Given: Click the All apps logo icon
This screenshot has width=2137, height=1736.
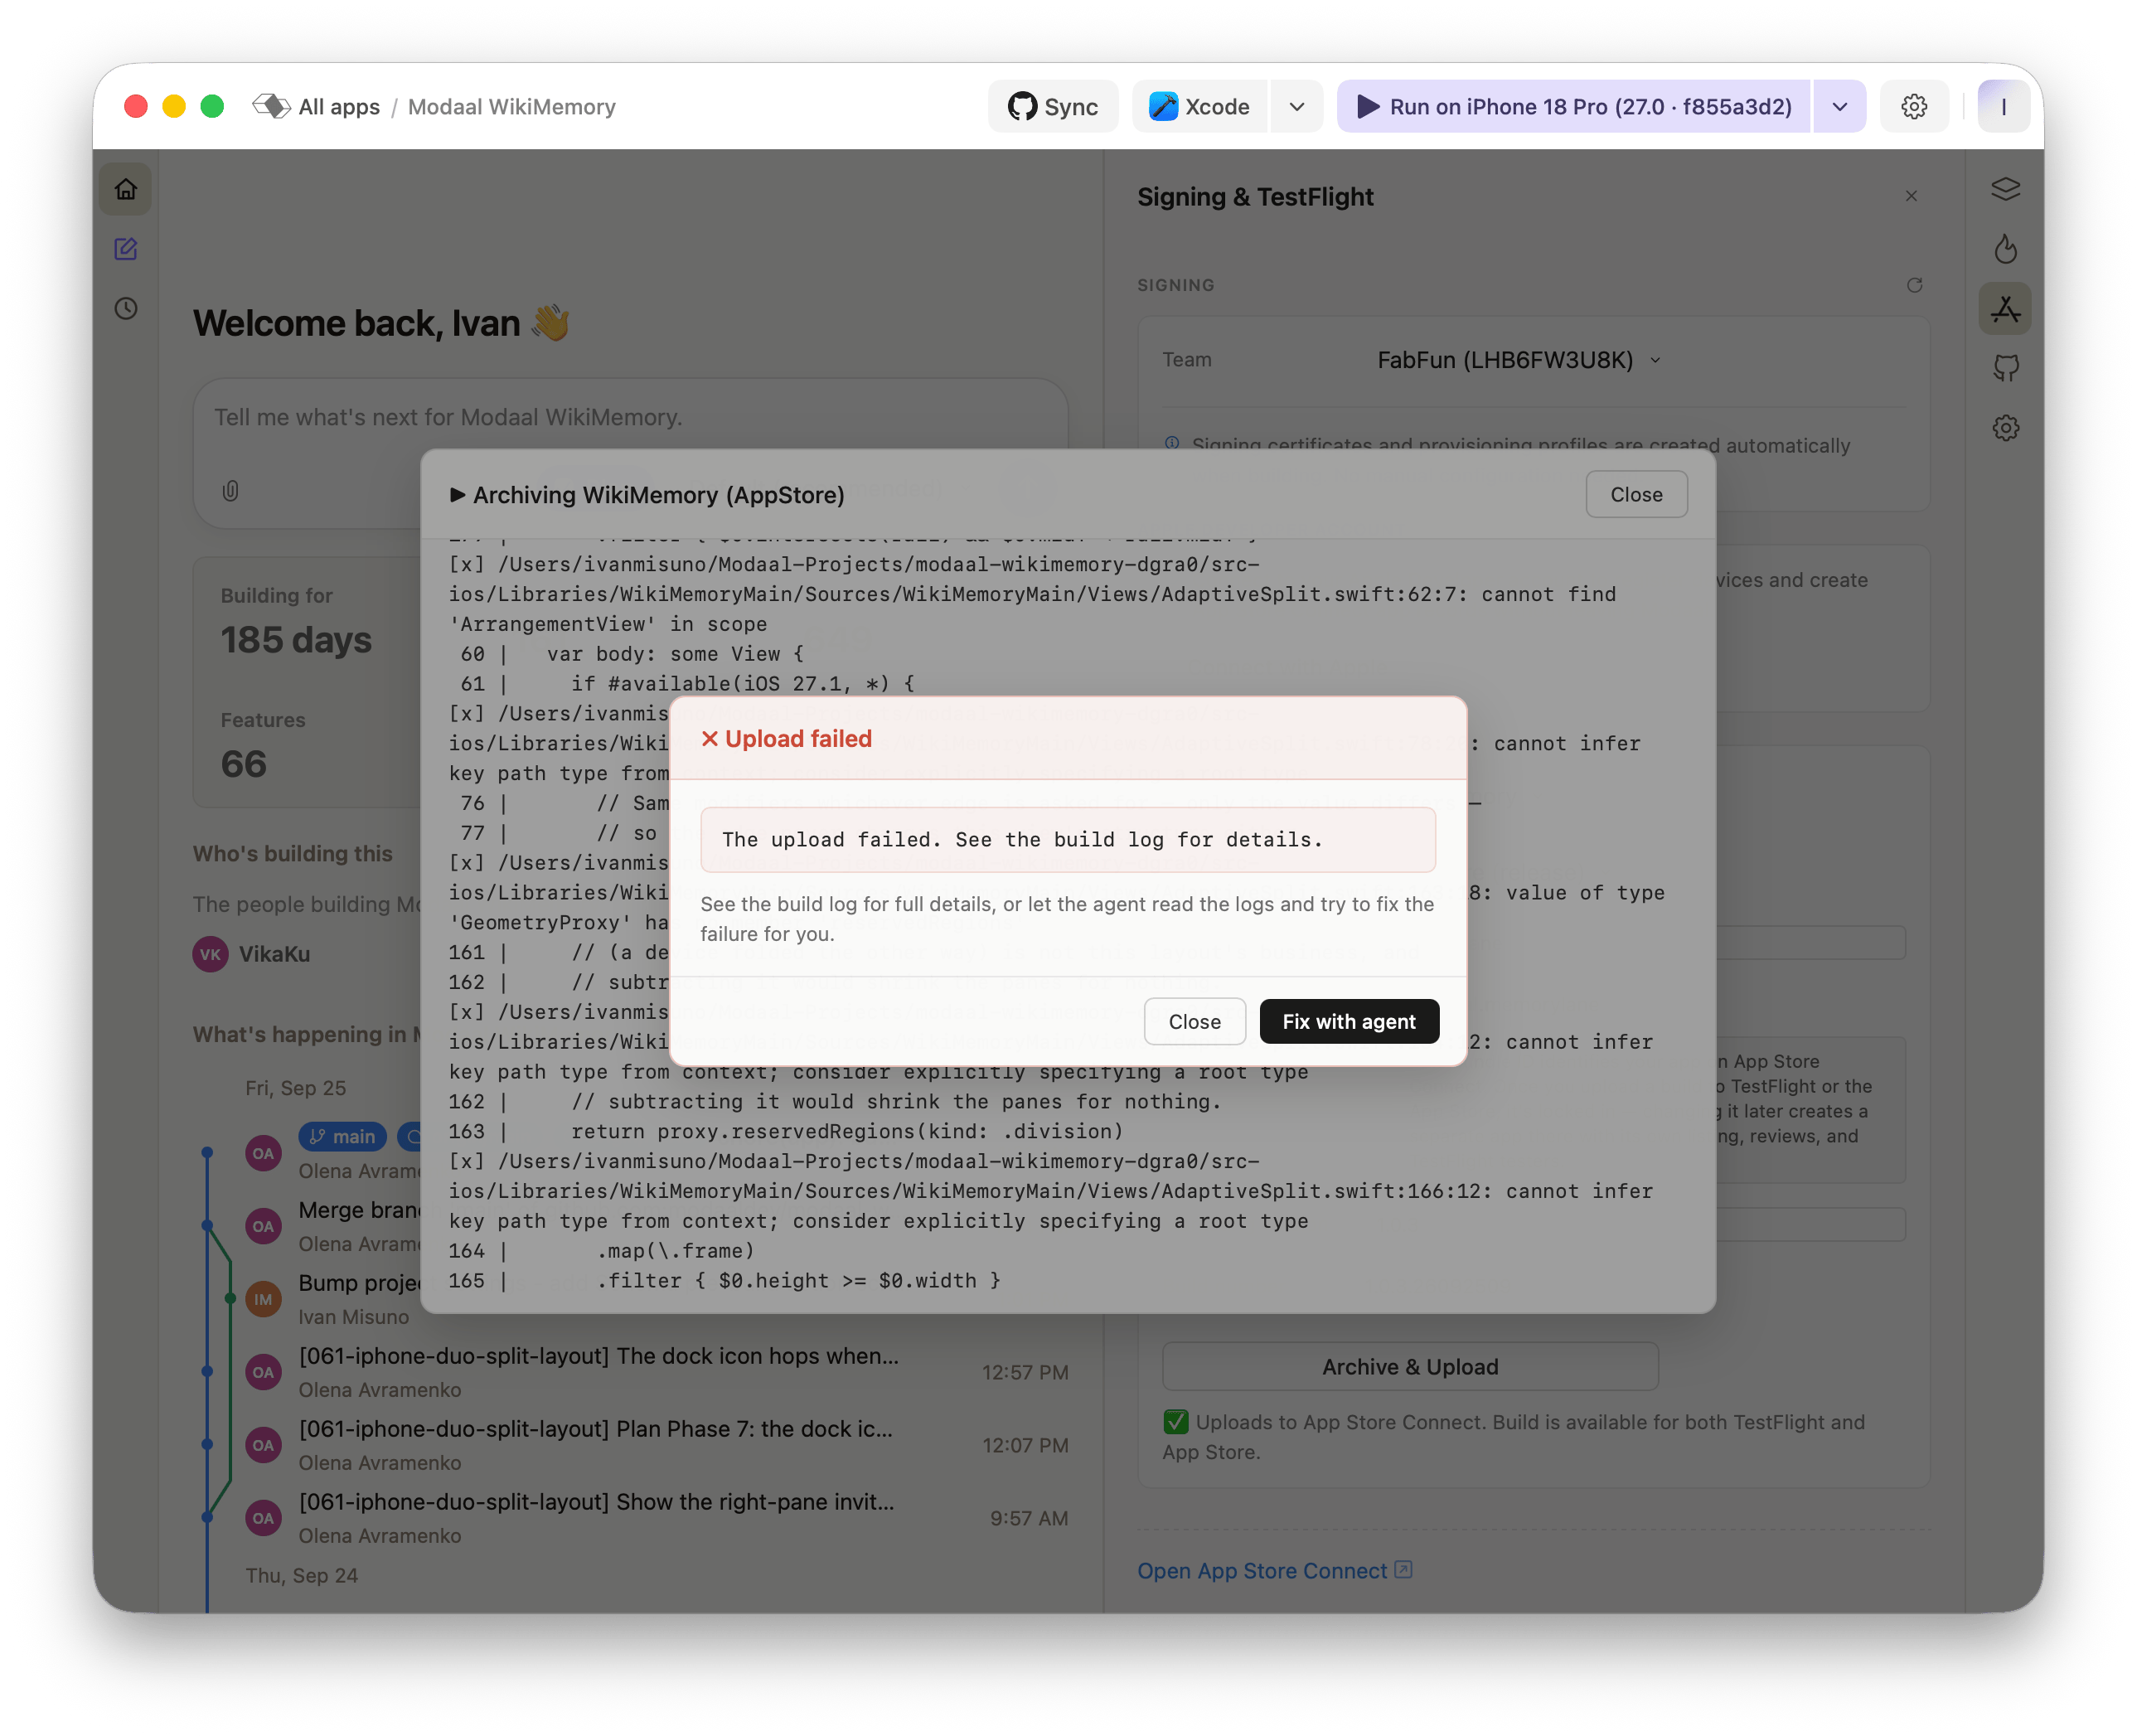Looking at the screenshot, I should [271, 106].
